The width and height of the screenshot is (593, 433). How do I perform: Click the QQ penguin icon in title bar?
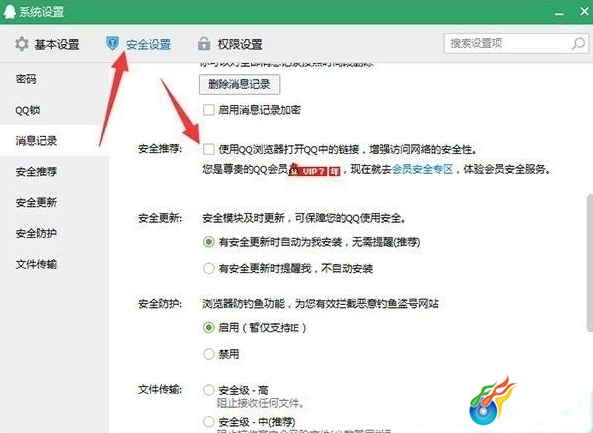[x=9, y=11]
